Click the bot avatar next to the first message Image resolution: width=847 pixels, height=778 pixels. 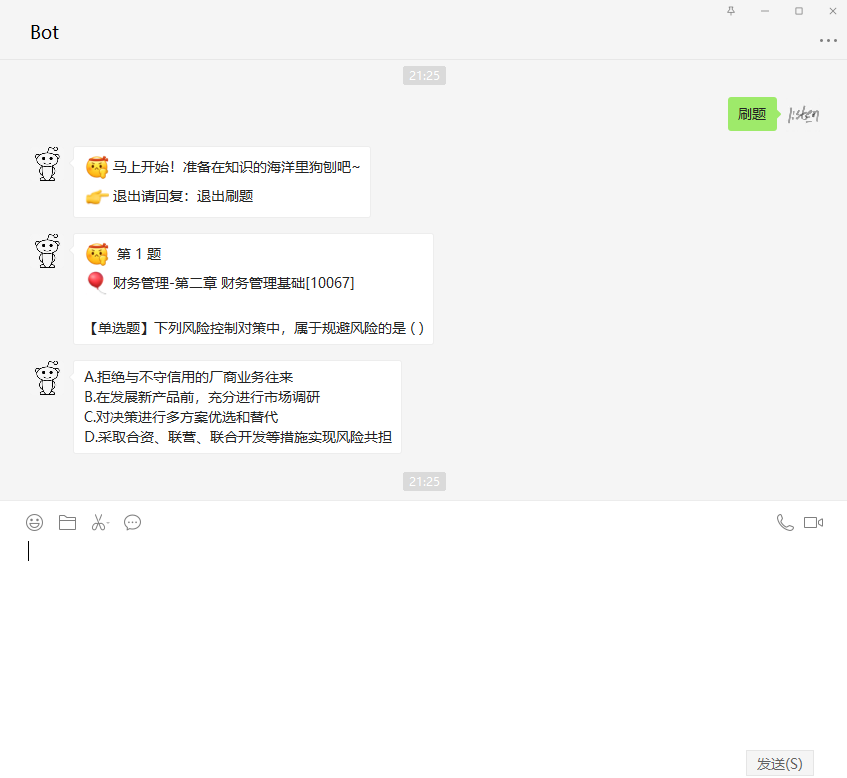(x=46, y=163)
